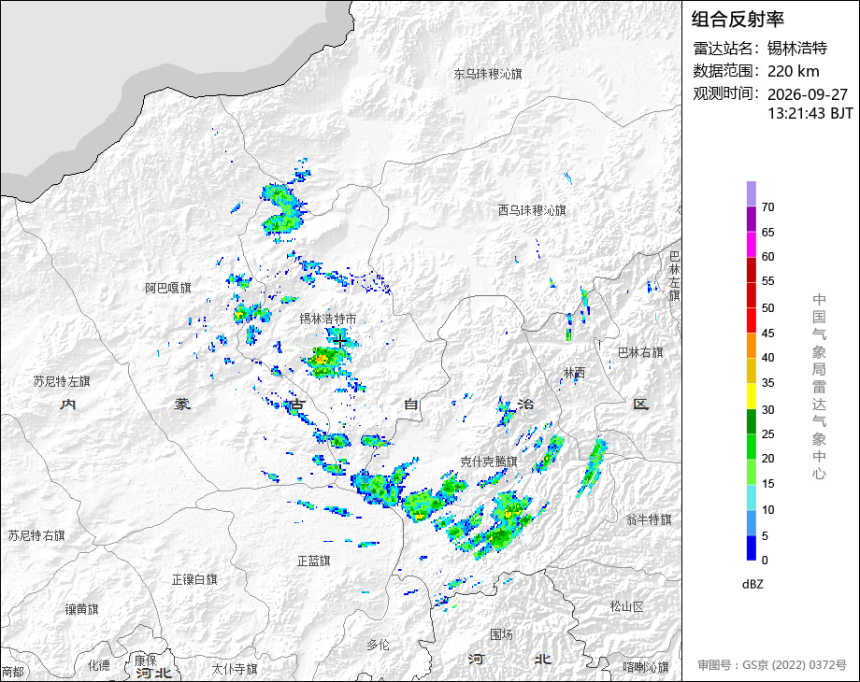The width and height of the screenshot is (860, 682).
Task: Select the 巴林右旗 label
Action: click(x=641, y=353)
